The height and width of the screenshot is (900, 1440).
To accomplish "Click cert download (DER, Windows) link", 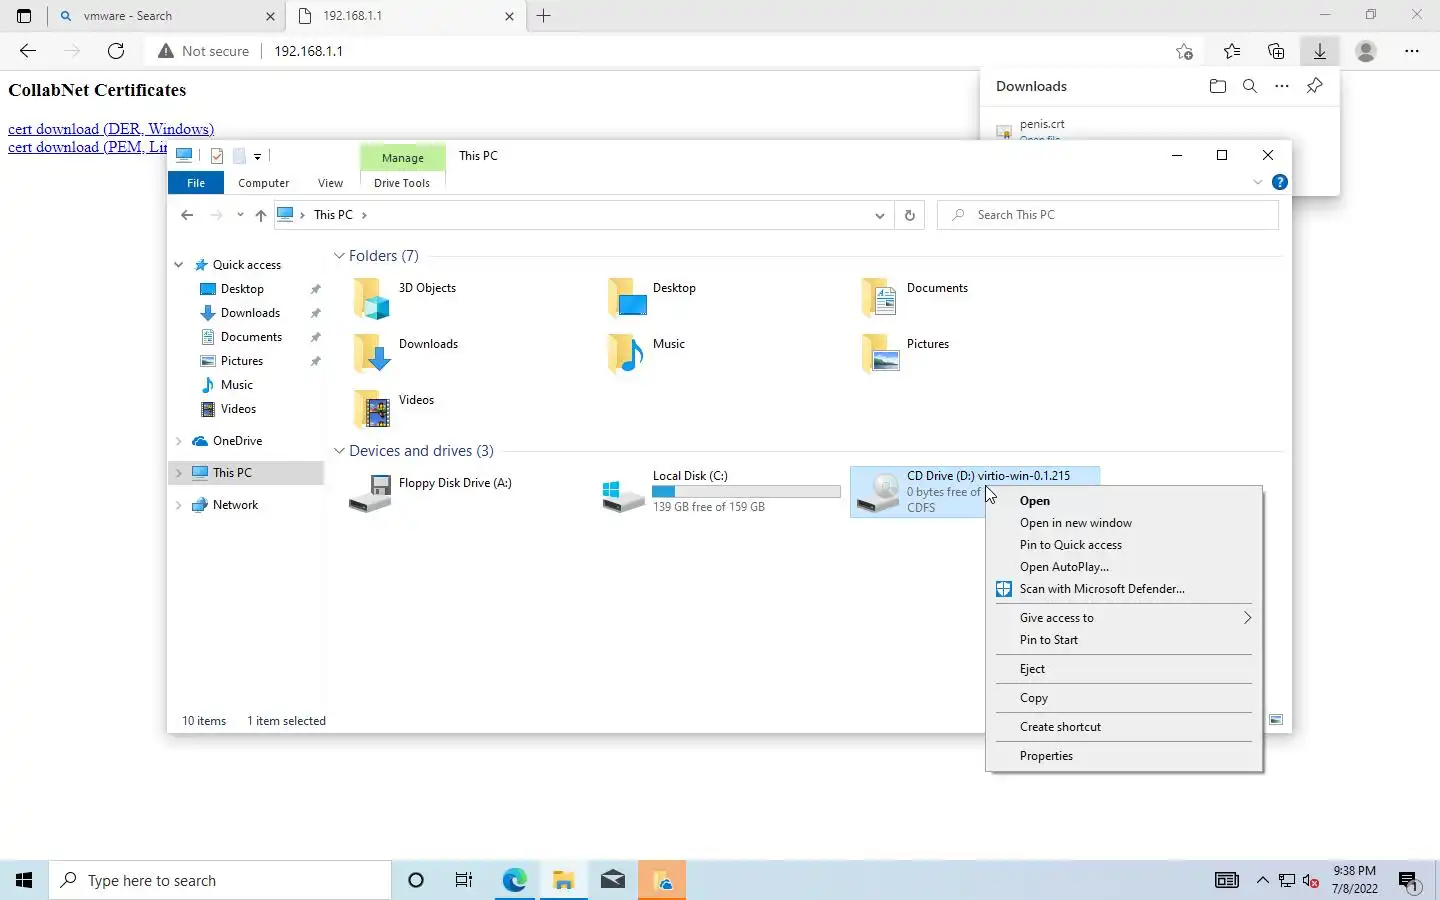I will tap(111, 129).
